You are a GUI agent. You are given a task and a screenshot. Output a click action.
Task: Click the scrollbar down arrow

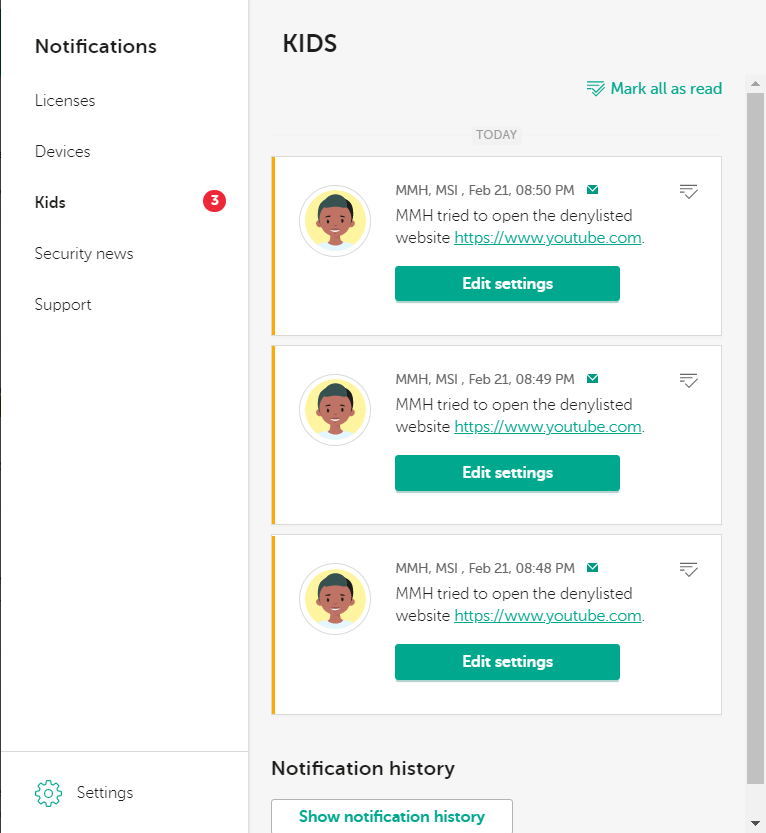[756, 823]
